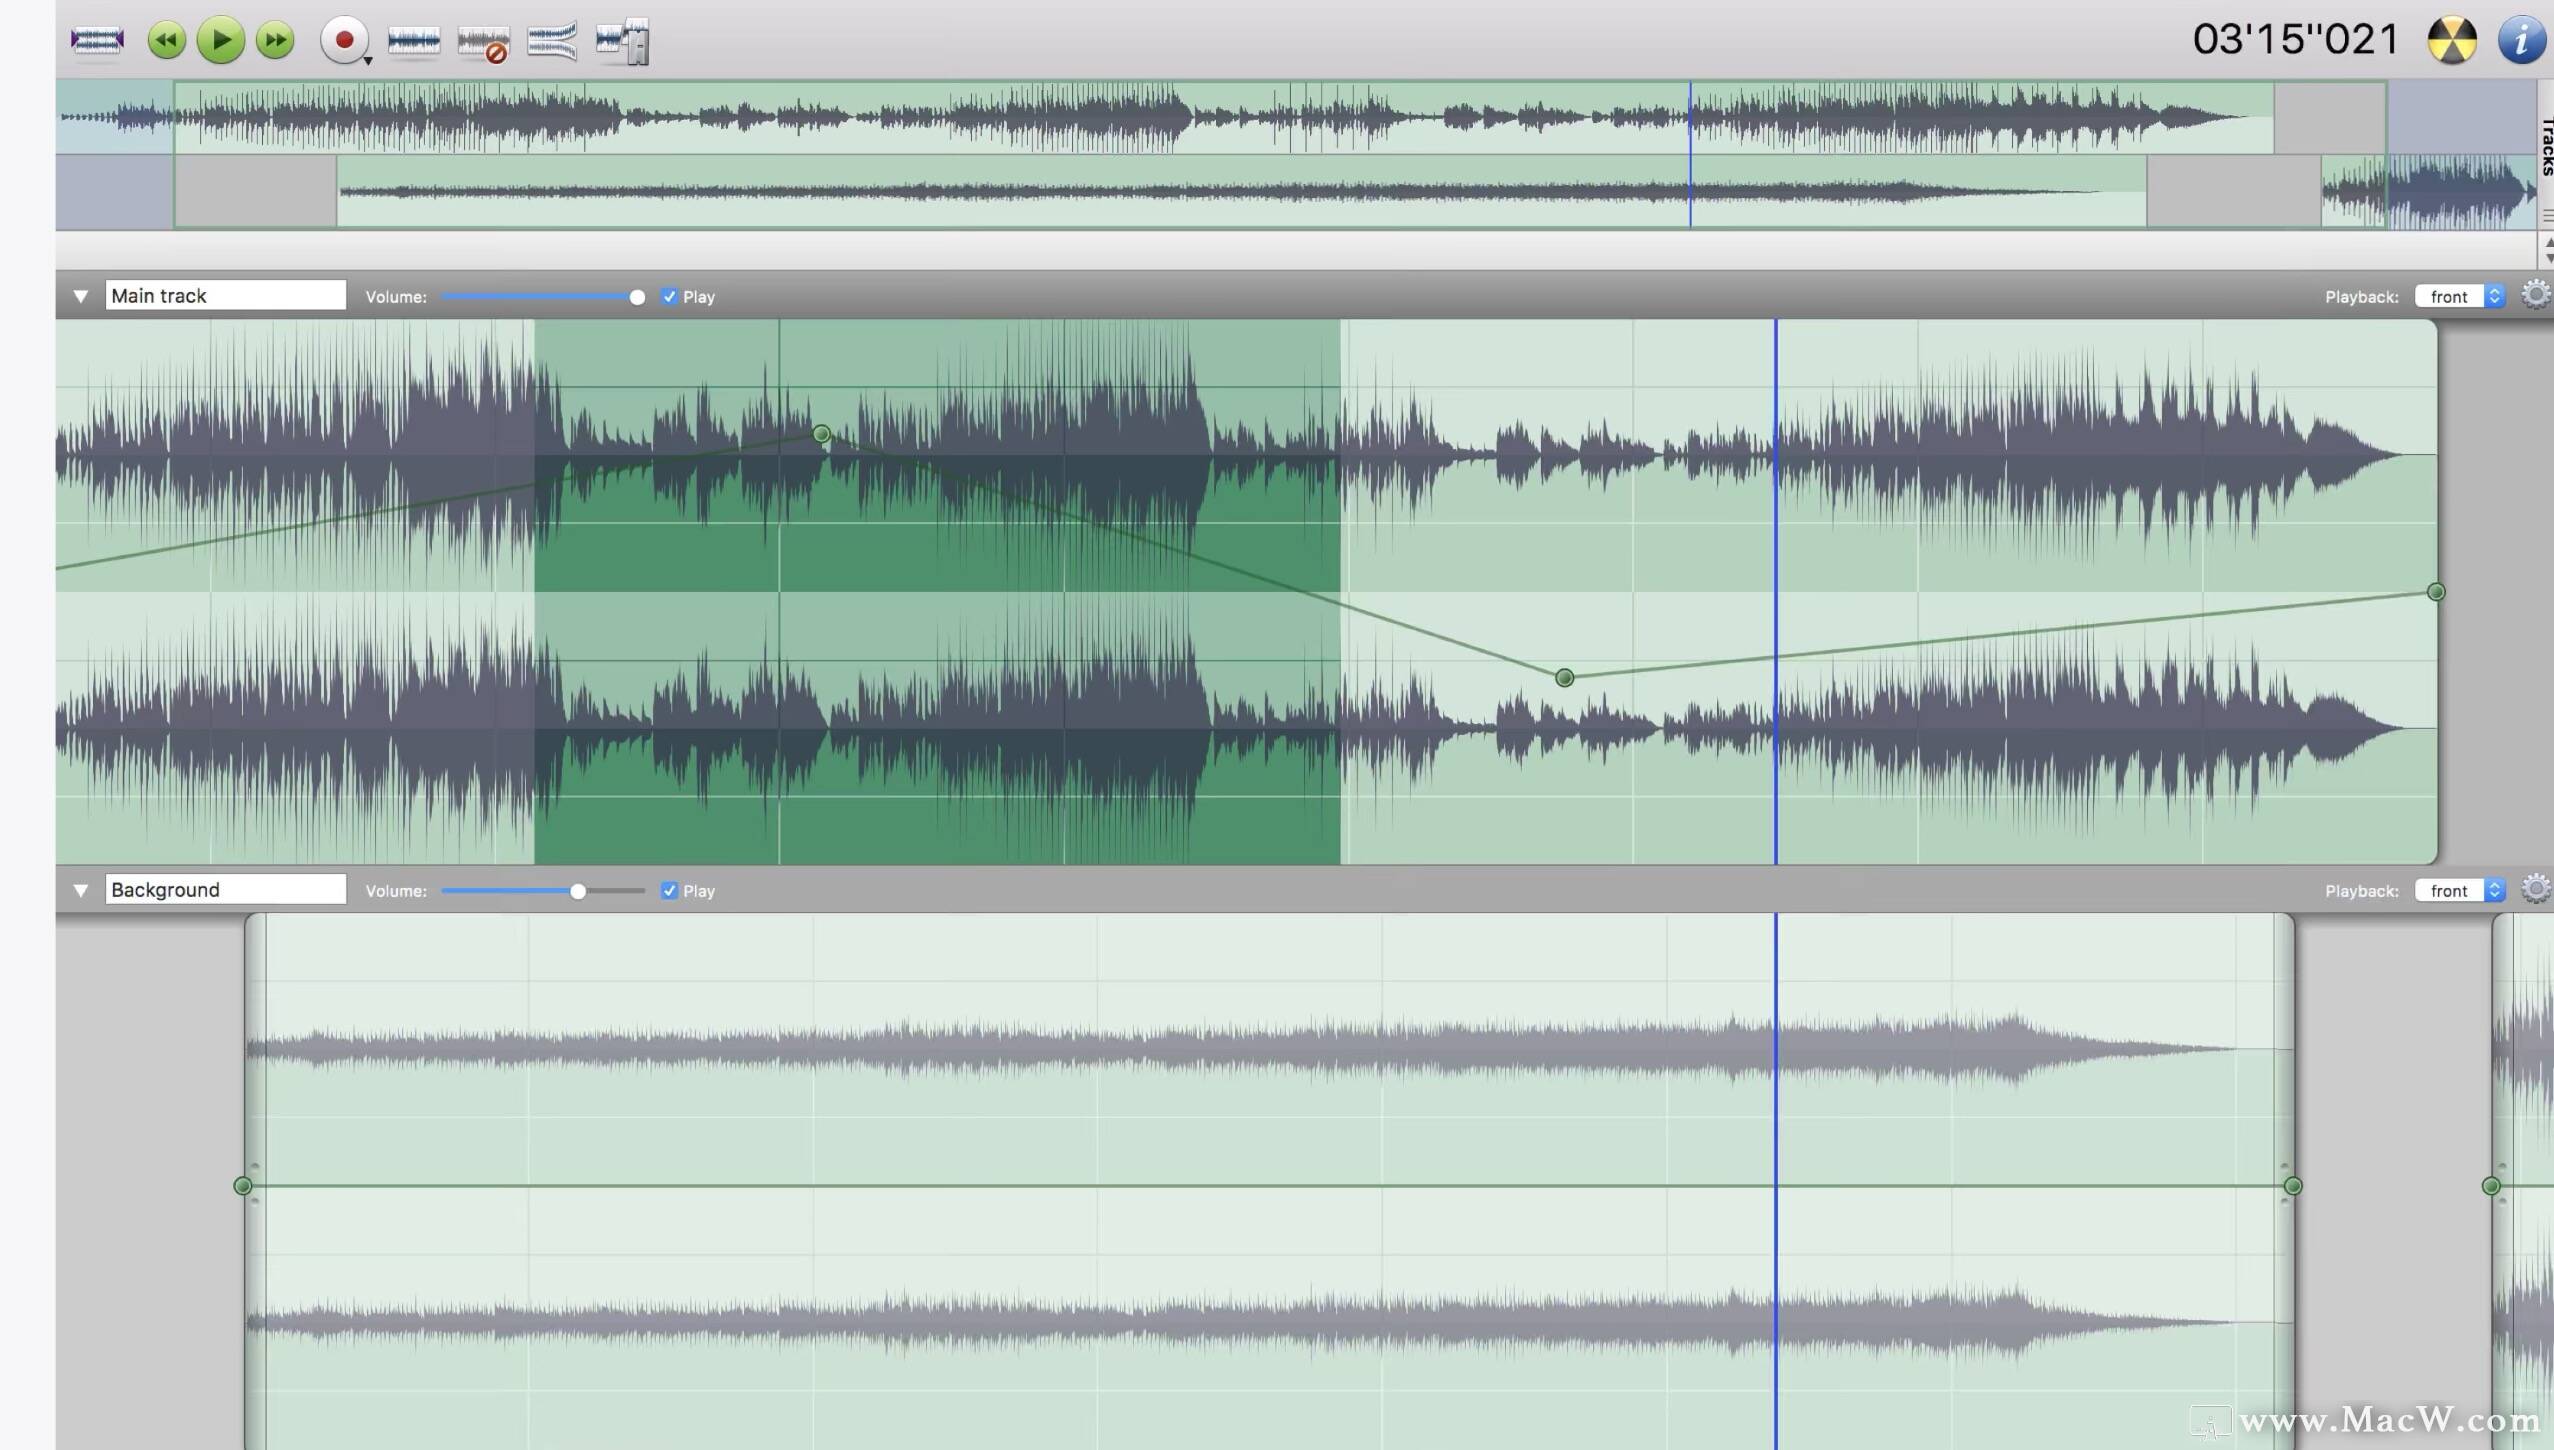Click the Normalize track icon

coord(553,39)
